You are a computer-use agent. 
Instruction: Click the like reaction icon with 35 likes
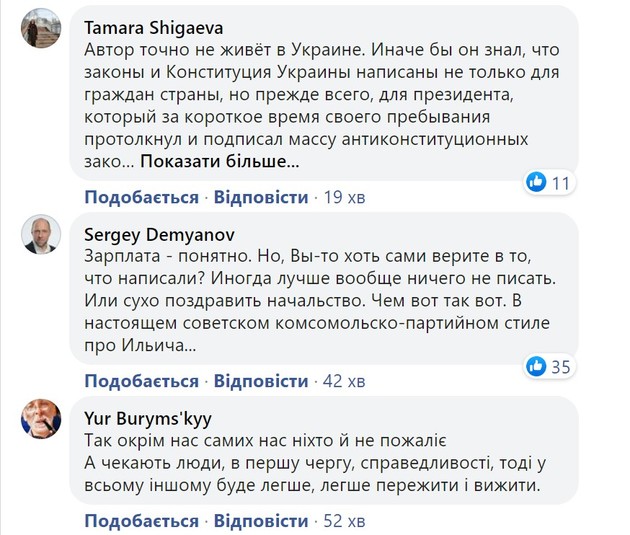click(x=535, y=366)
